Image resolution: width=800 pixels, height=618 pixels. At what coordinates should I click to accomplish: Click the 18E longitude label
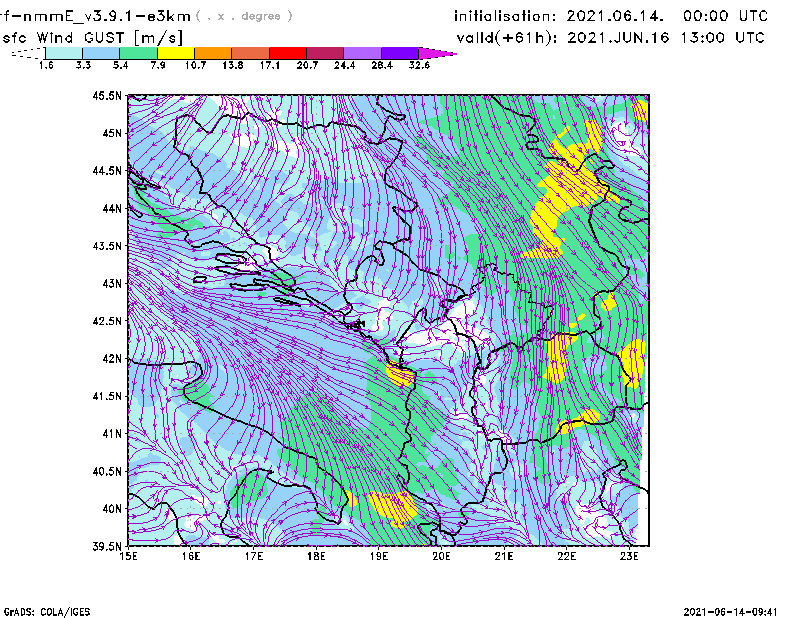coord(316,556)
